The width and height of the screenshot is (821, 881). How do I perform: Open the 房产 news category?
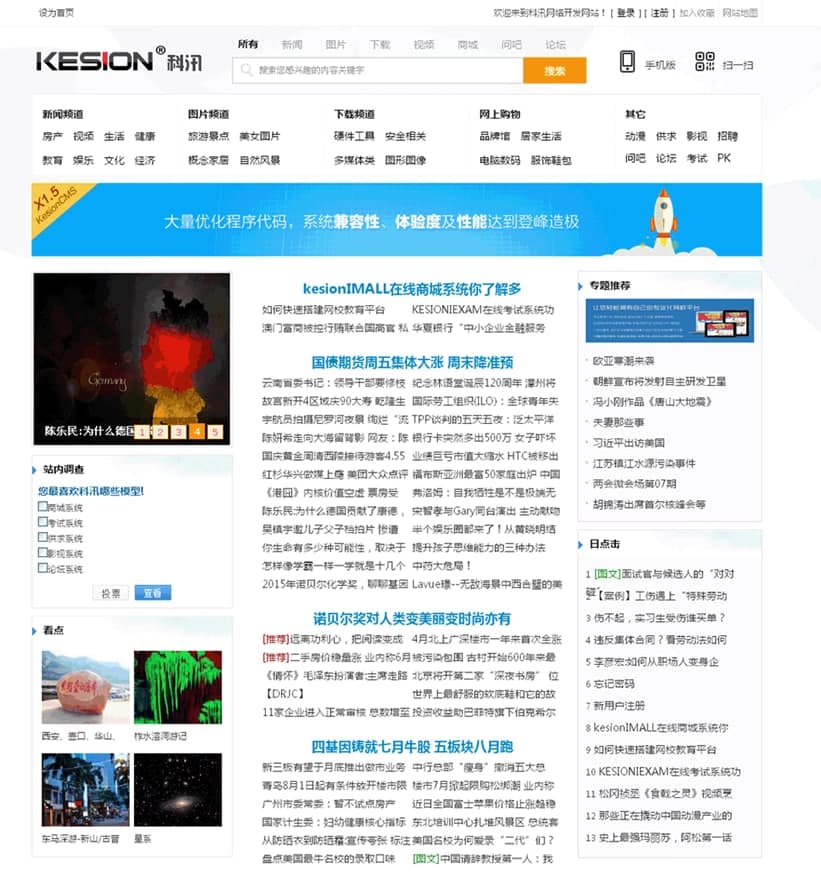[x=52, y=136]
